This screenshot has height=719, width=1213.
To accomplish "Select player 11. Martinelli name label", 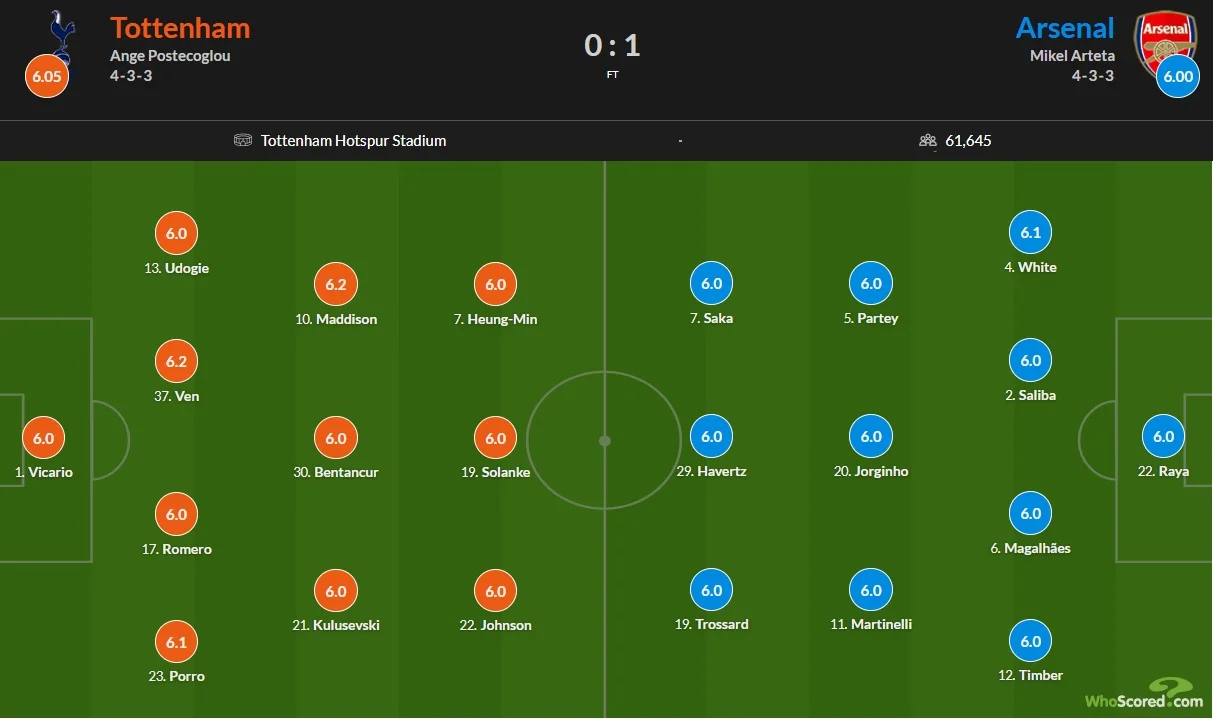I will (x=871, y=624).
